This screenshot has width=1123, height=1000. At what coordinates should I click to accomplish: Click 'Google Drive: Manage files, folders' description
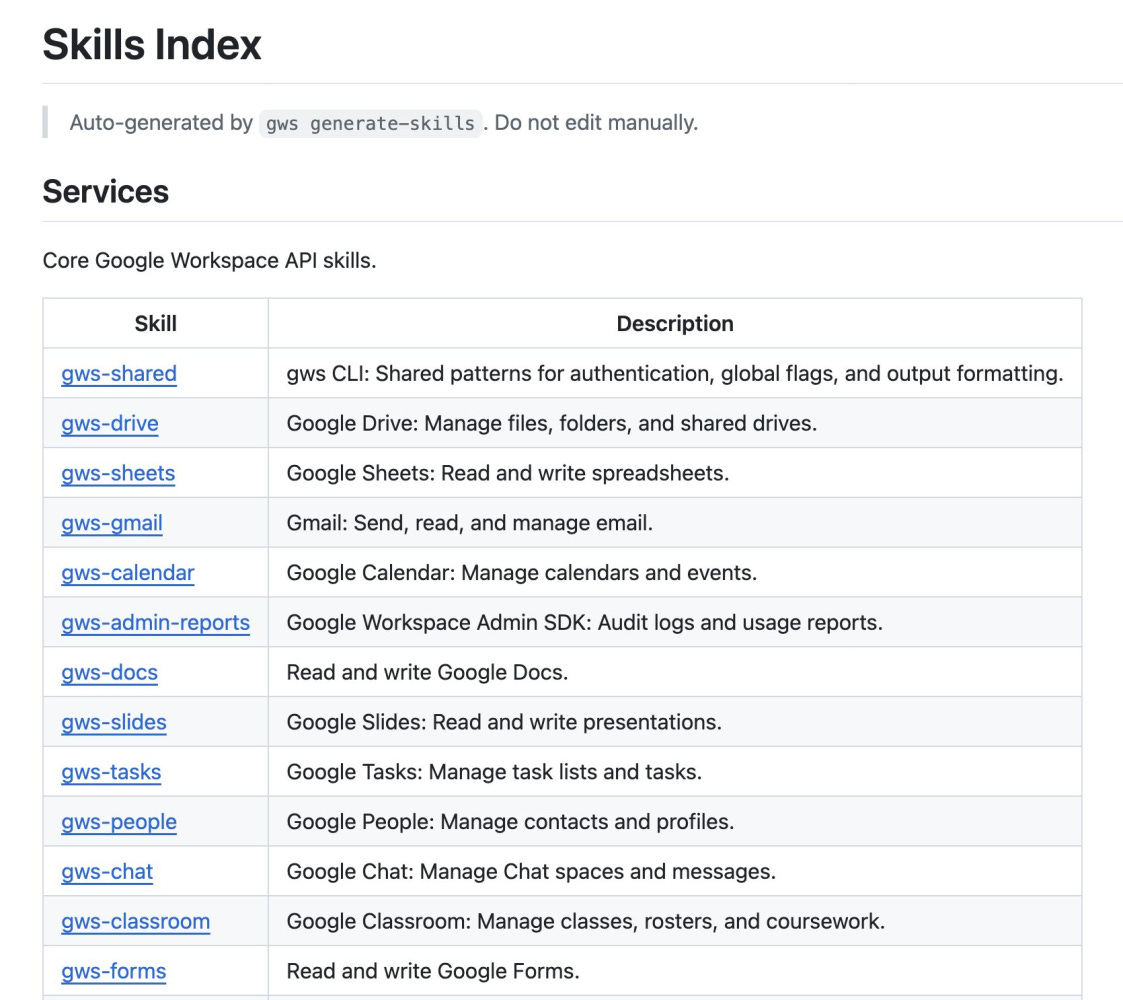click(x=551, y=423)
